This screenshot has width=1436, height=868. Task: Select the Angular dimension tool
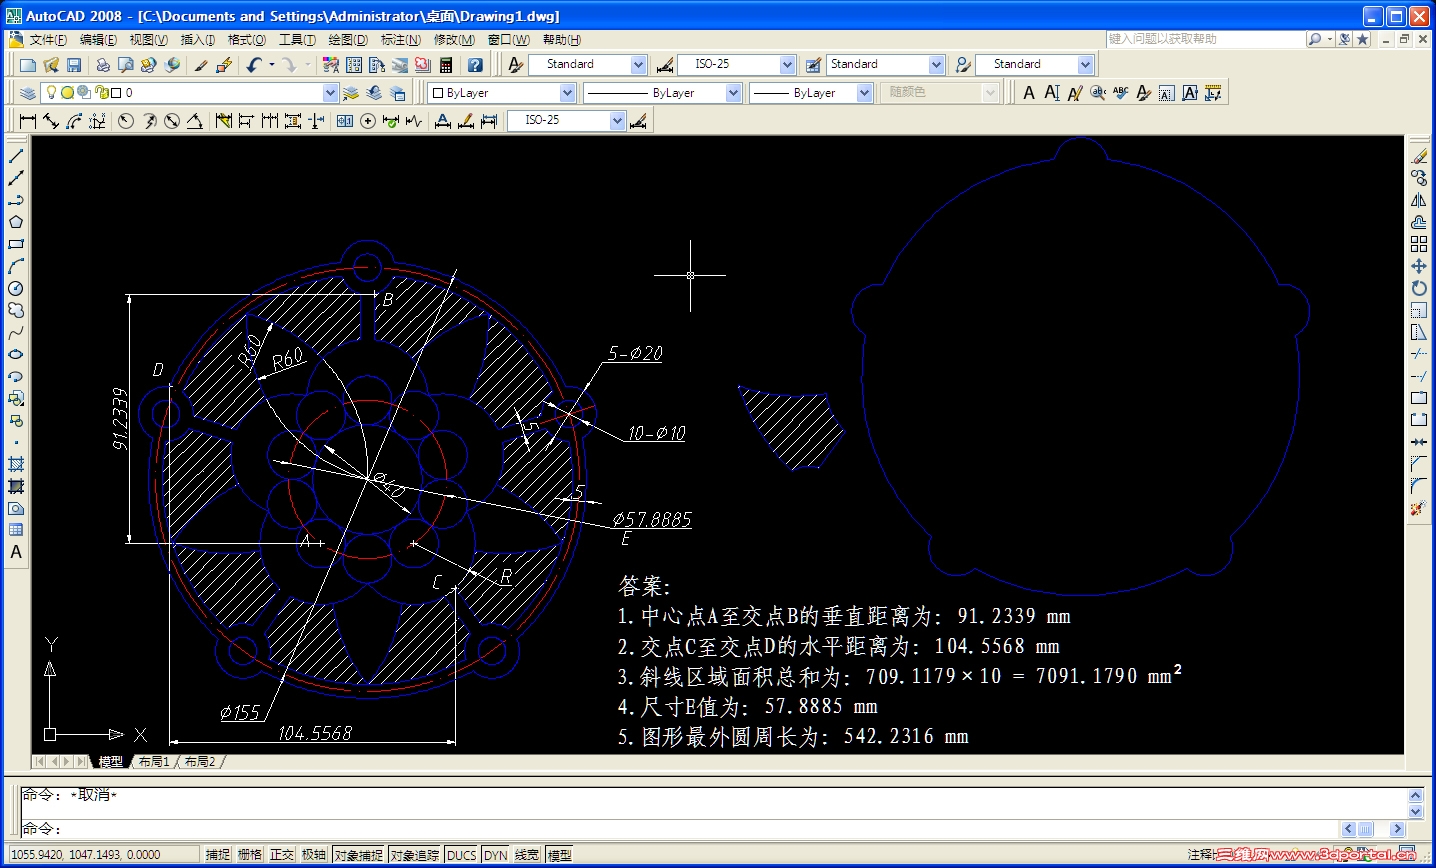195,121
